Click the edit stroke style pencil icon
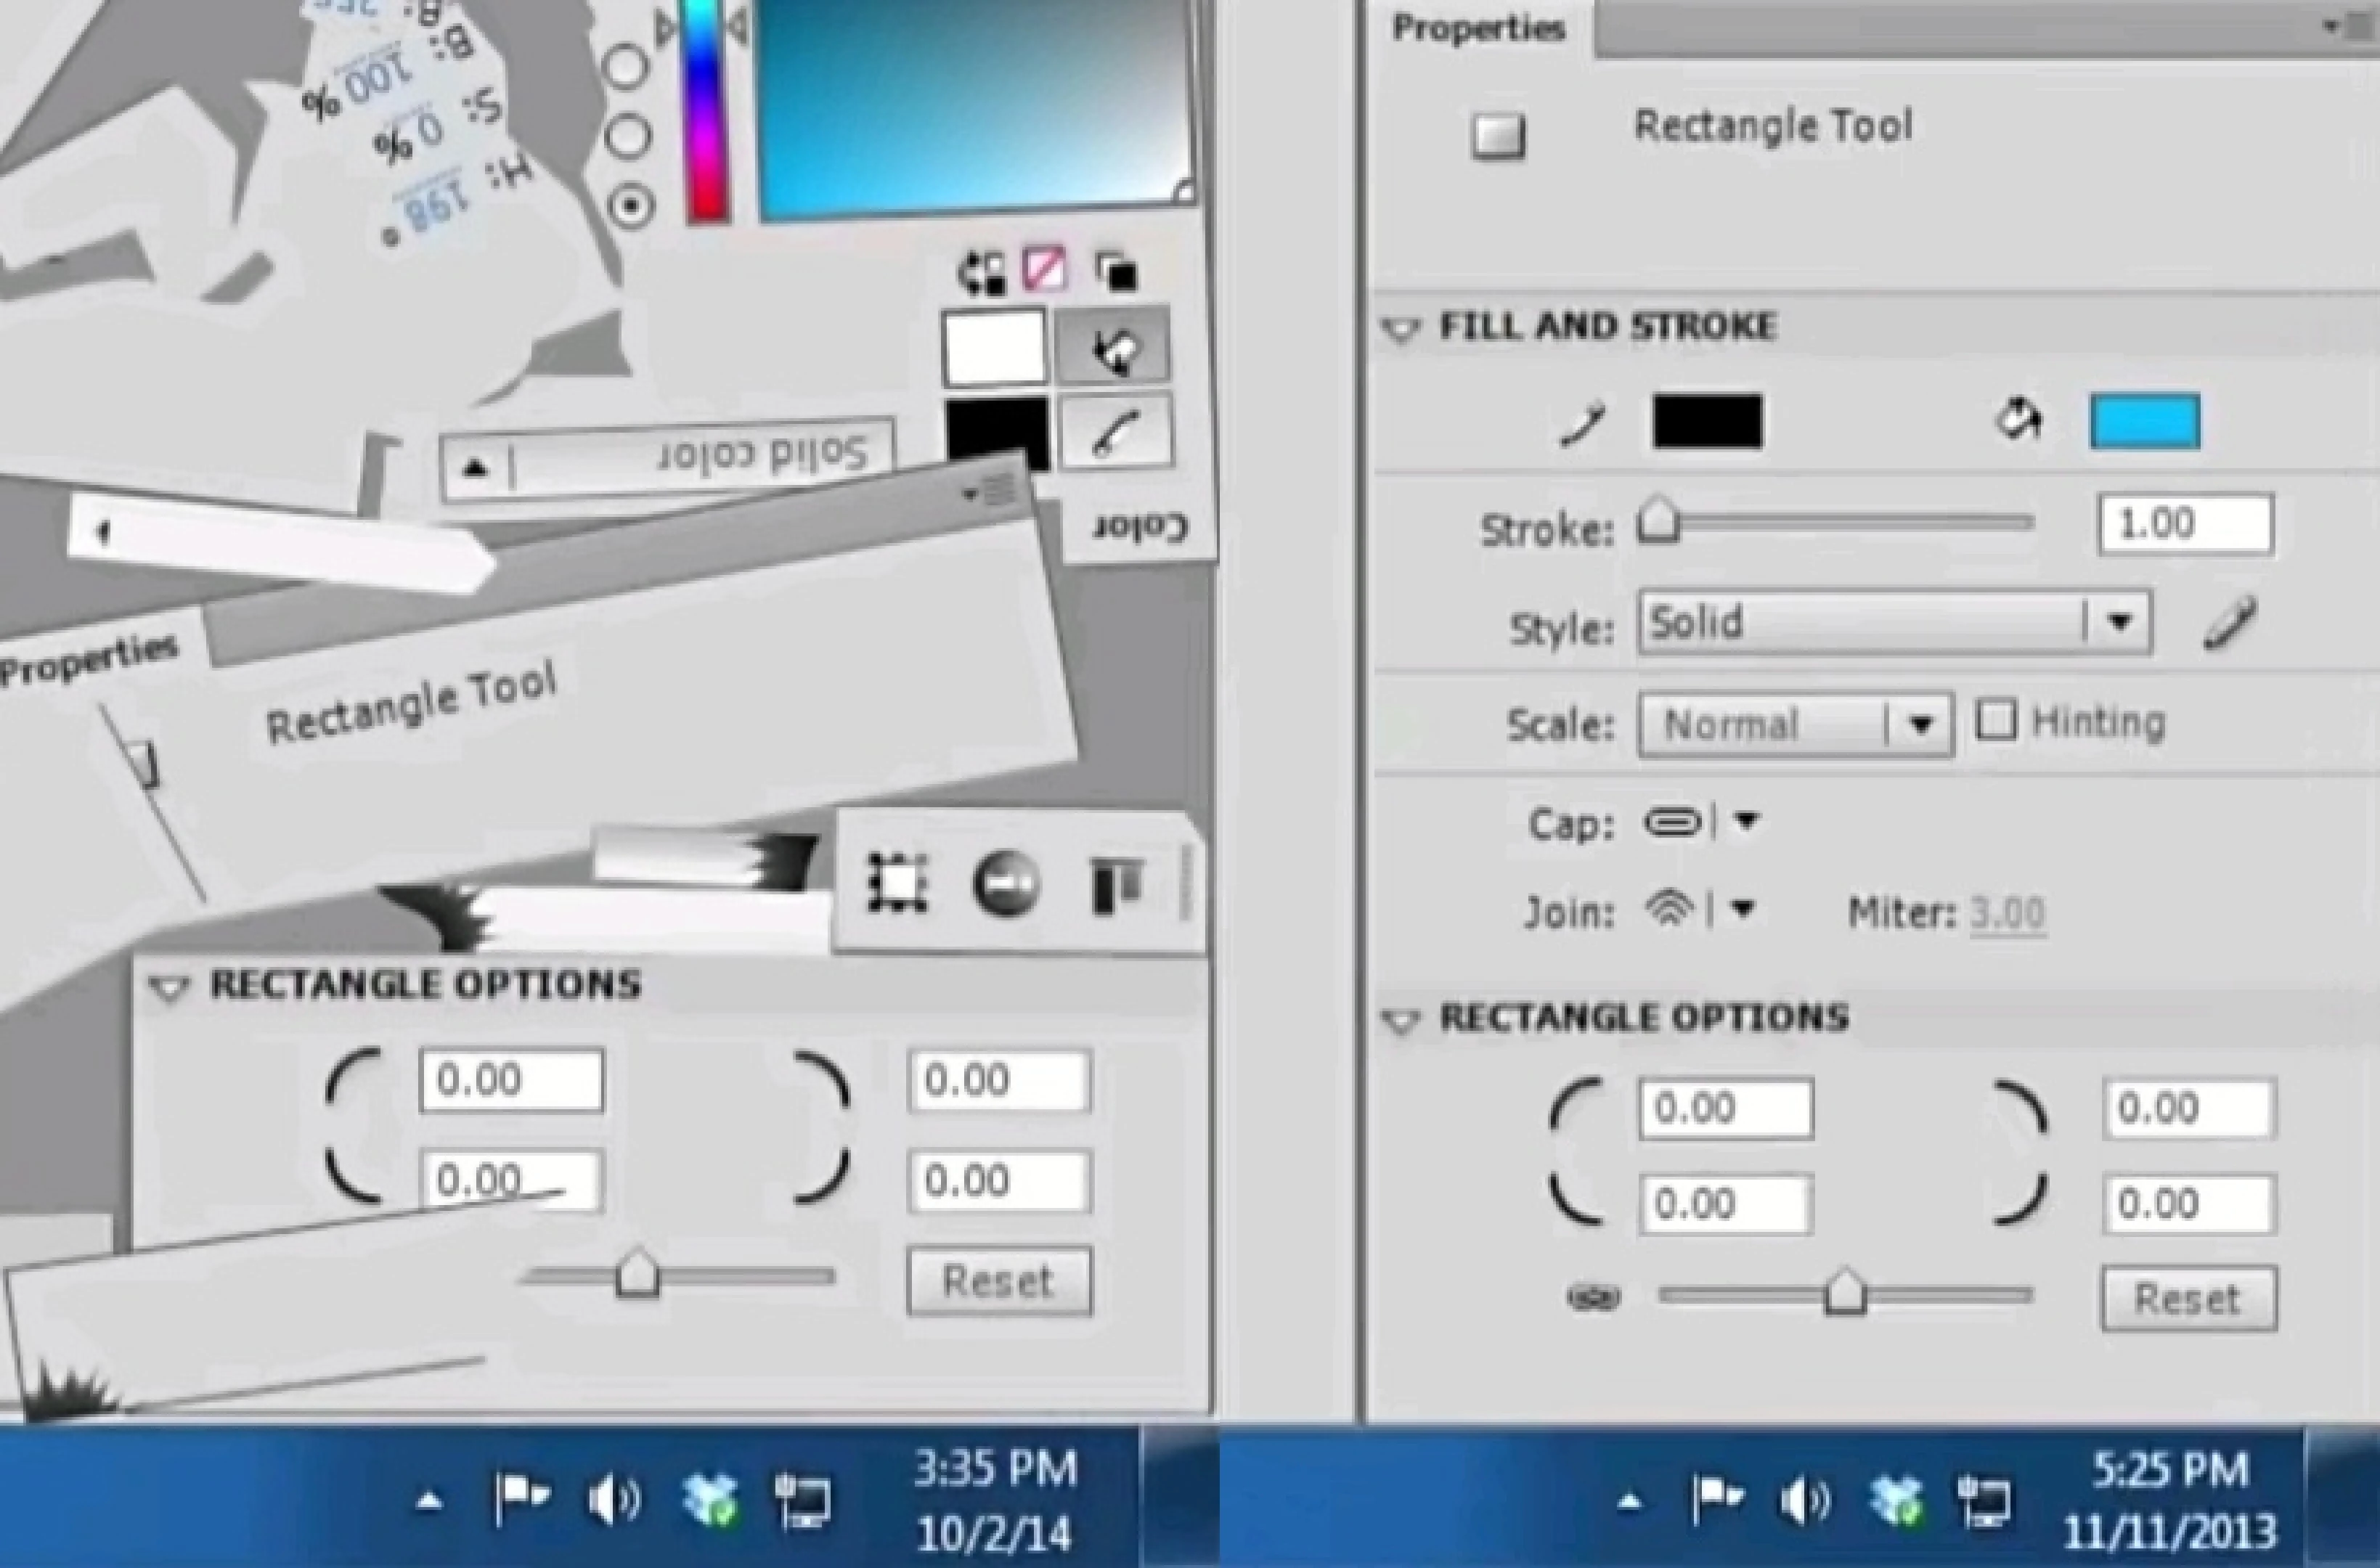Screen dimensions: 2380x1568 (x=2230, y=623)
